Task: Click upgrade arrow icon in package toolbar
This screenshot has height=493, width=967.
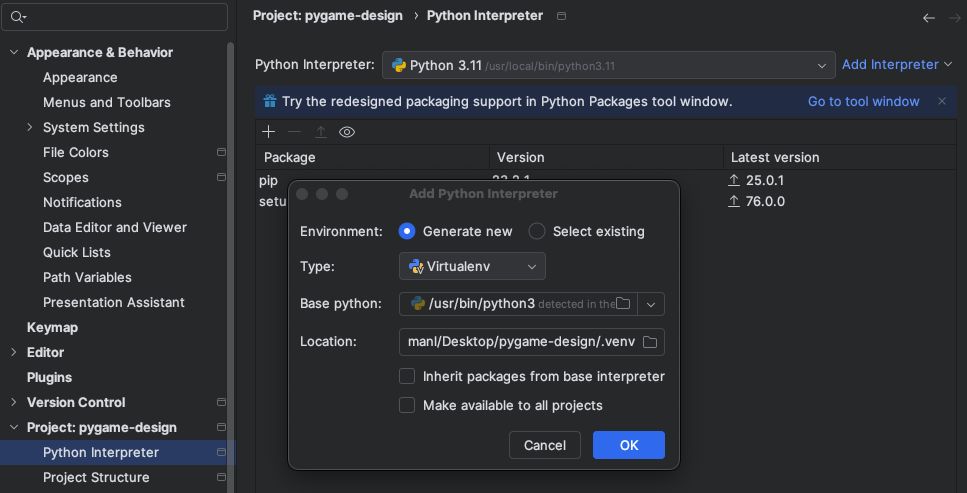Action: [x=321, y=132]
